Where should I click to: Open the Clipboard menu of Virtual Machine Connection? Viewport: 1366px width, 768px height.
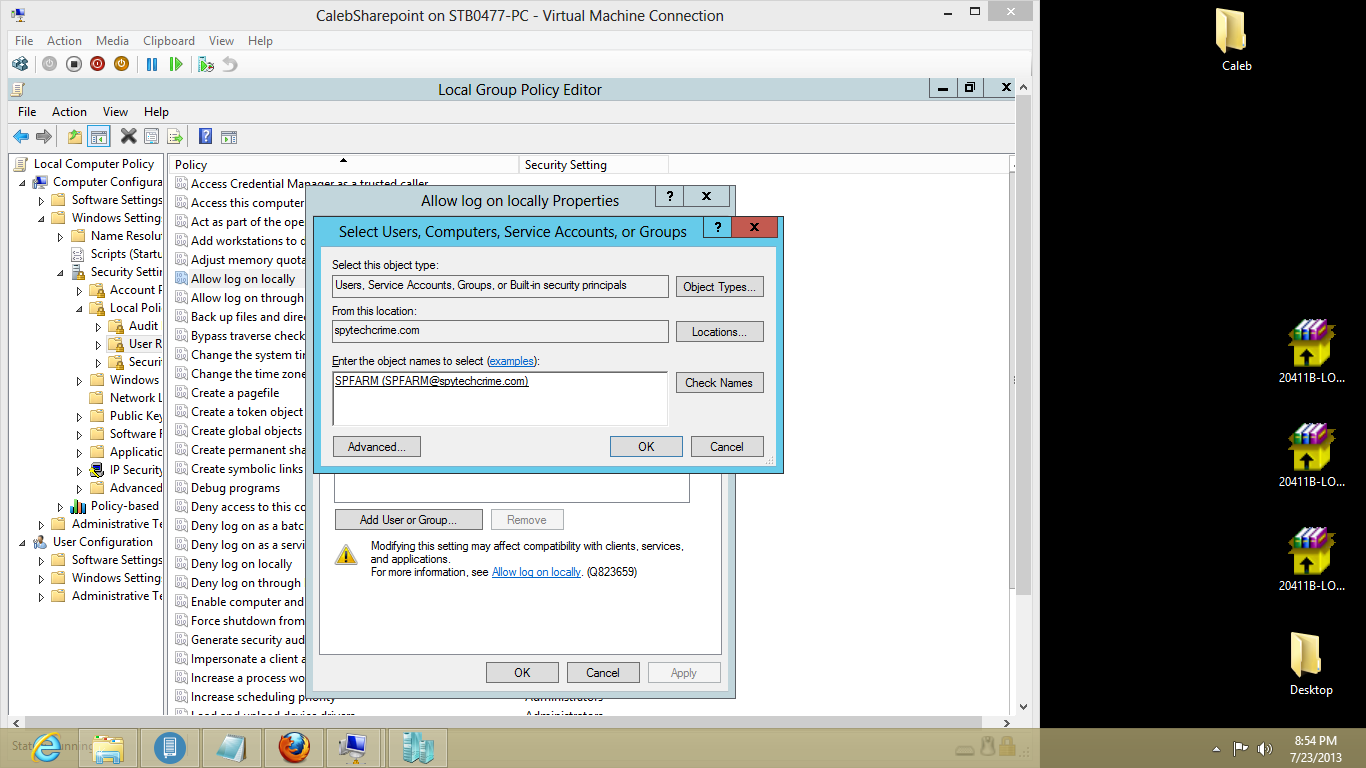coord(169,41)
